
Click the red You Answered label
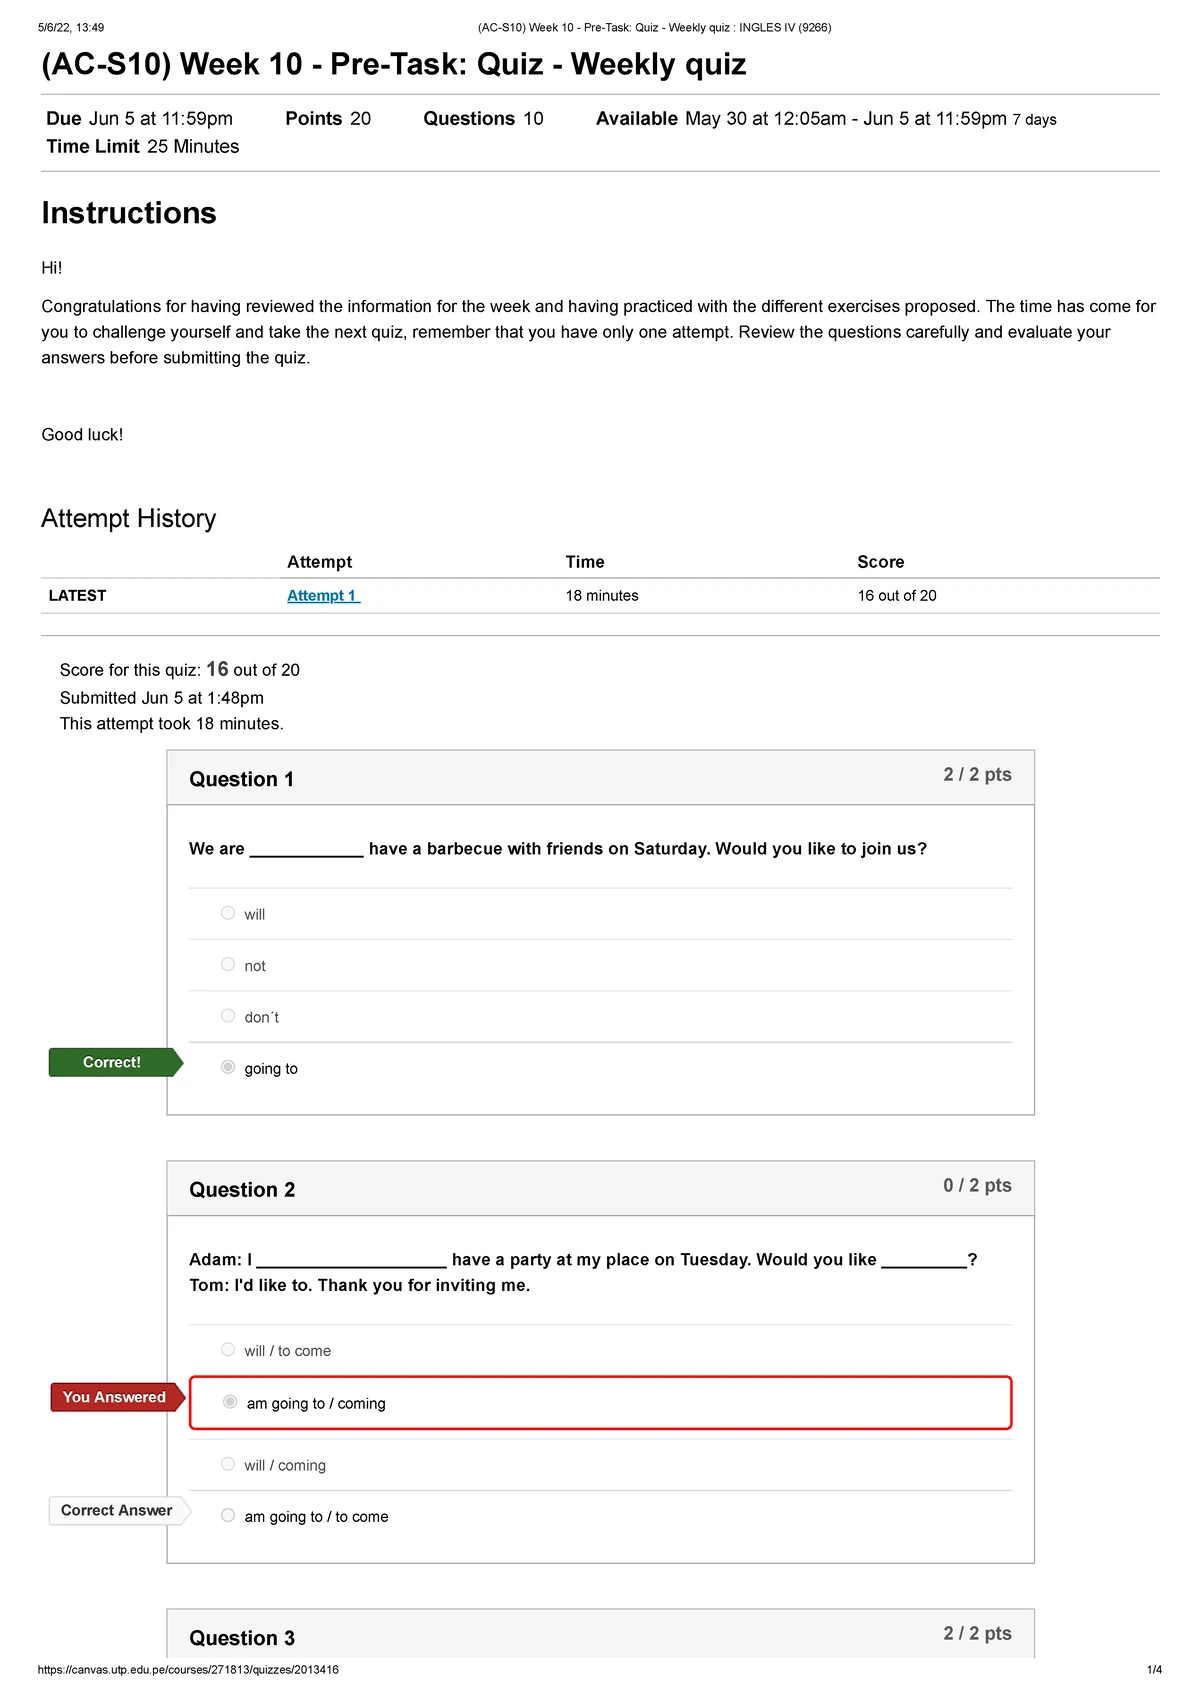click(114, 1397)
